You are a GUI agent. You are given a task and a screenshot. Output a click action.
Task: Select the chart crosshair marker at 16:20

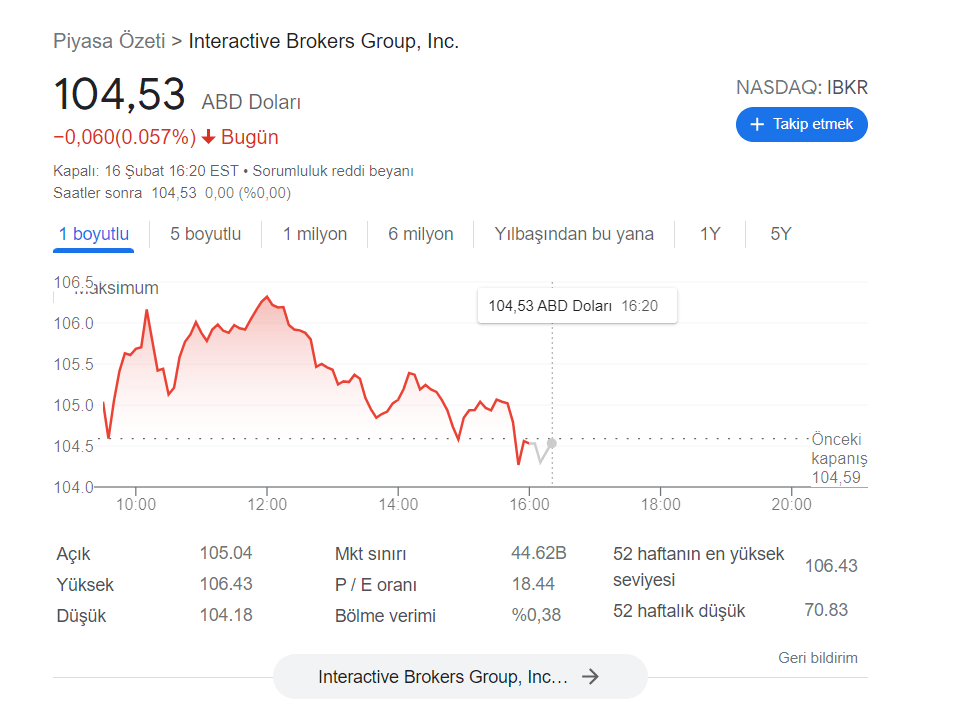click(550, 443)
